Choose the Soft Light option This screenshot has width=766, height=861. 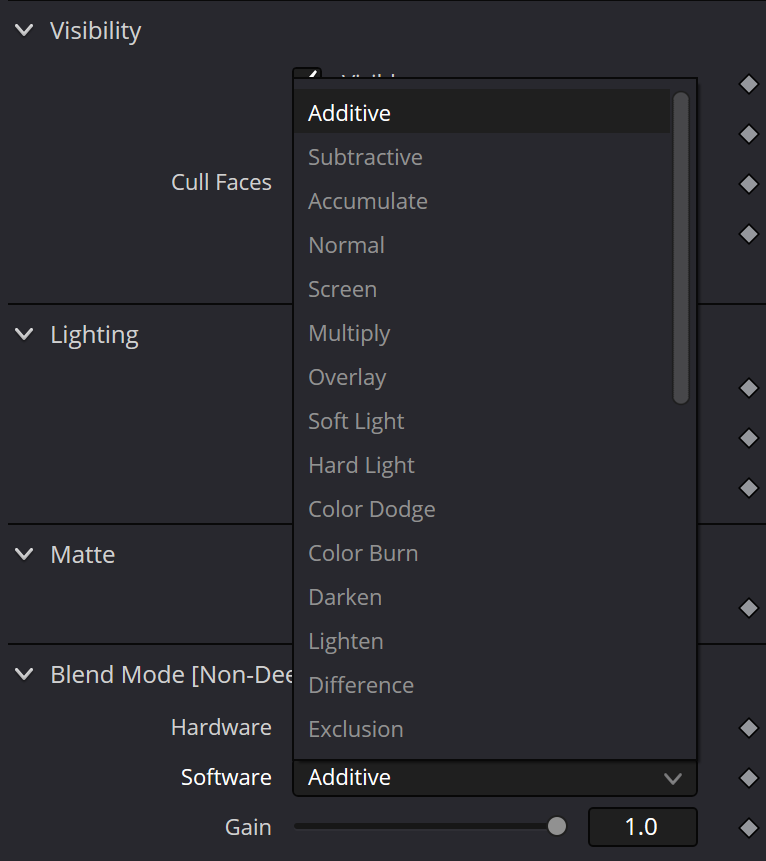[482, 421]
